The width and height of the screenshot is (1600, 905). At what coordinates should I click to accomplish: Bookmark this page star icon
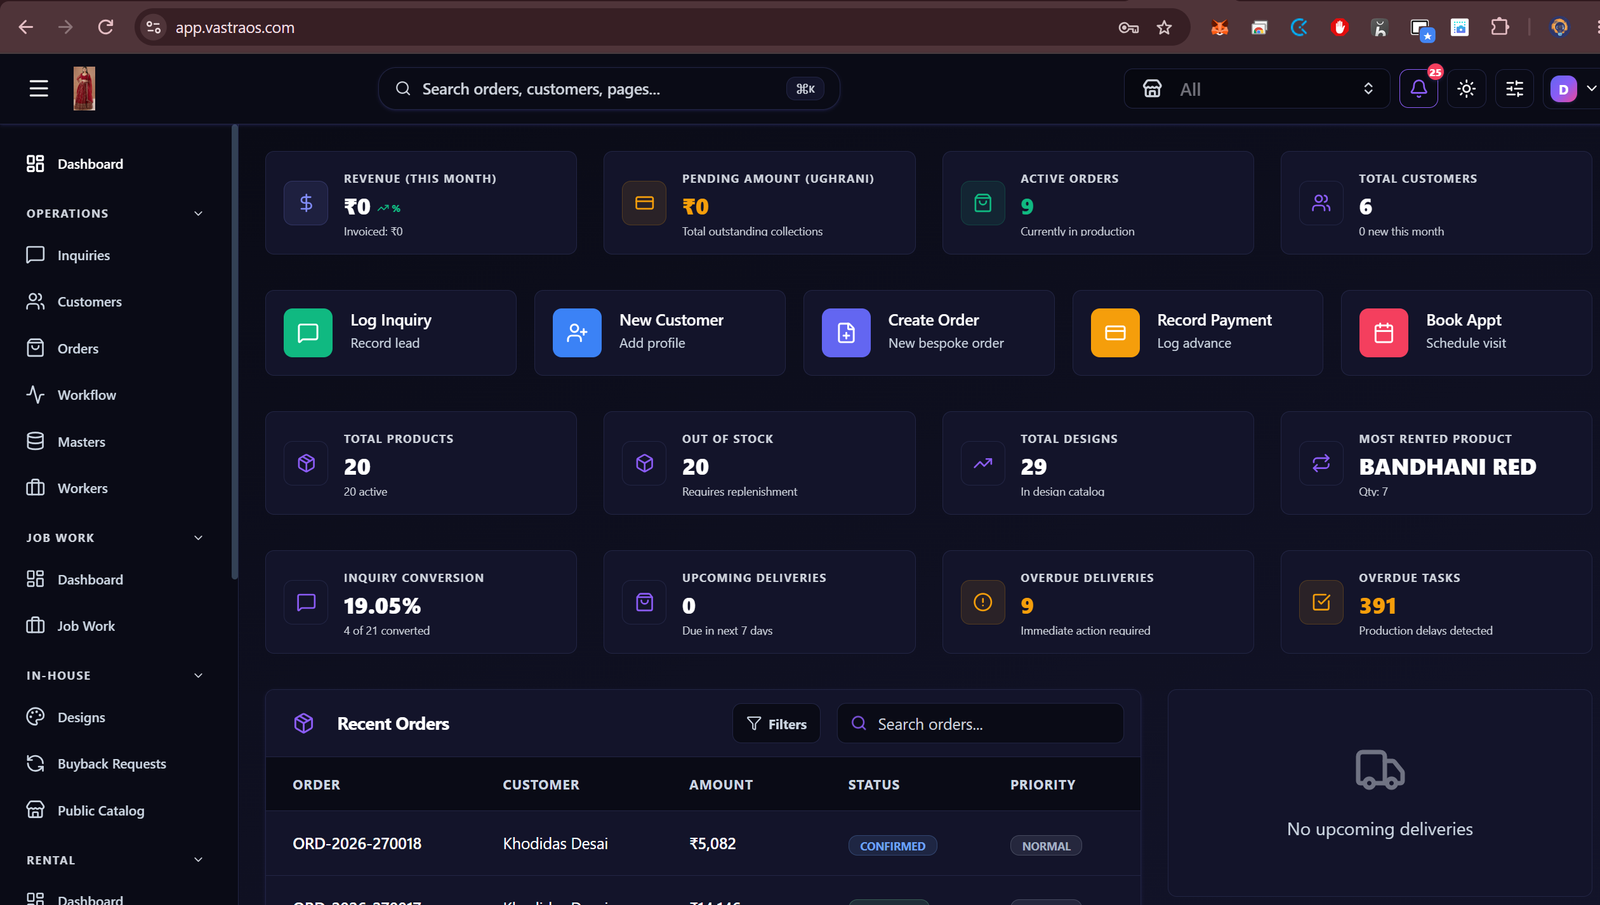1164,27
